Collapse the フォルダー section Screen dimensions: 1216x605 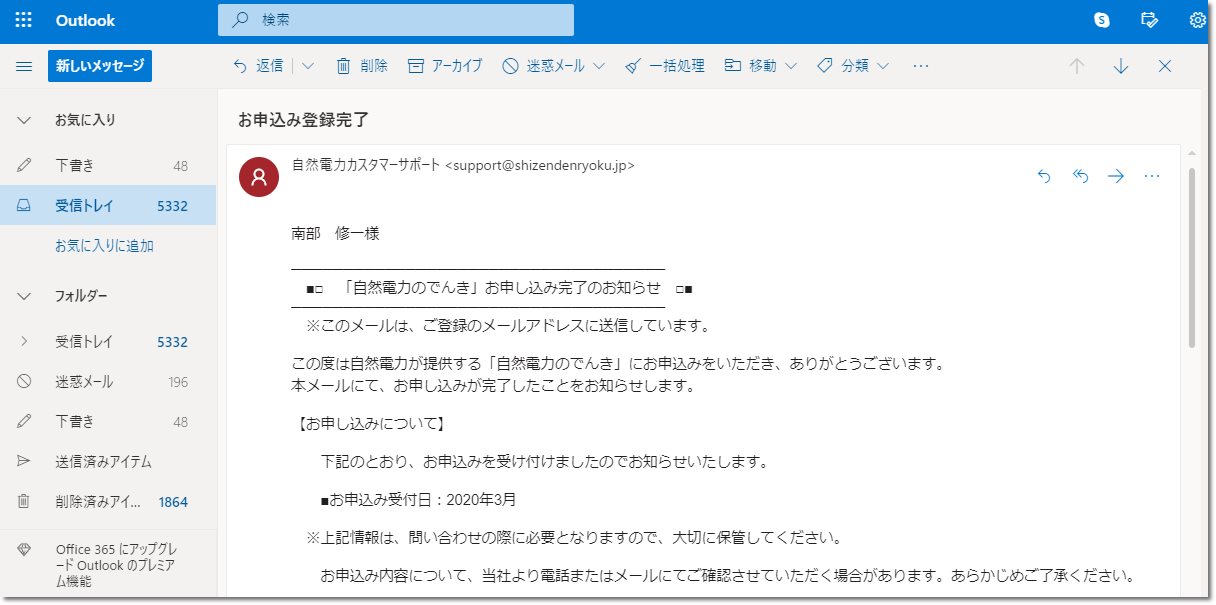click(x=24, y=296)
